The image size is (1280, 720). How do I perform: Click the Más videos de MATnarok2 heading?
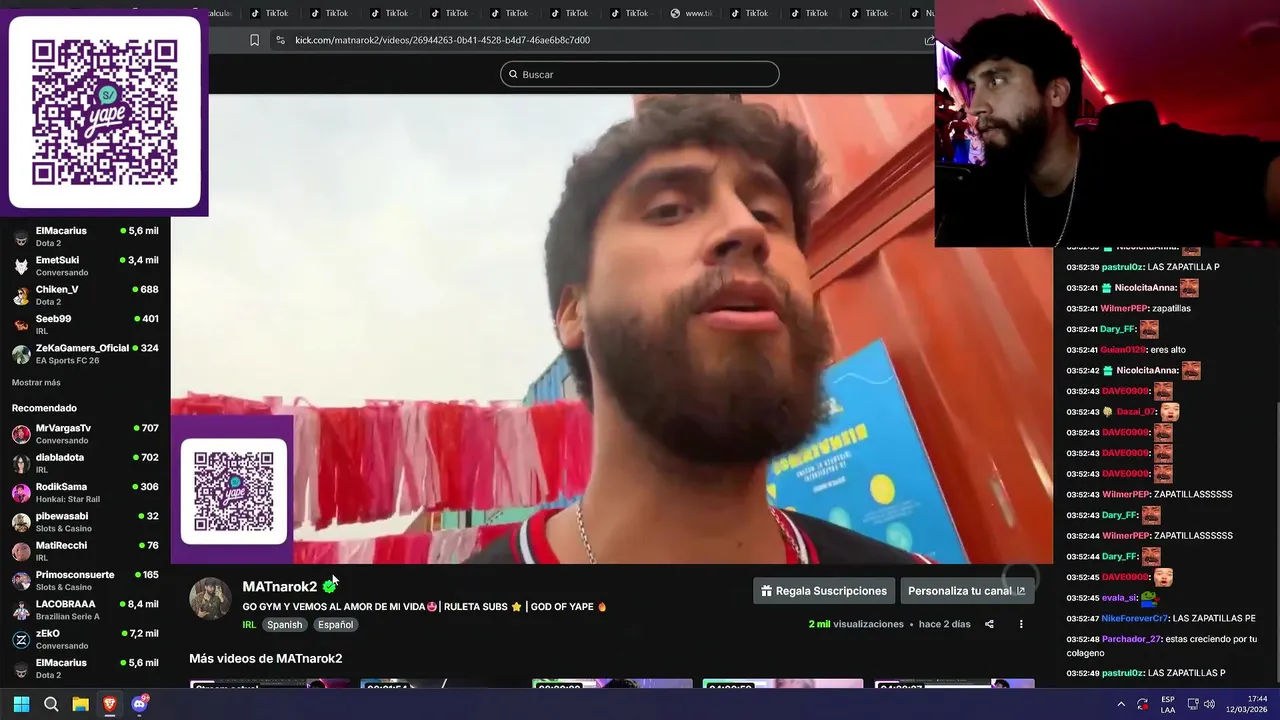tap(266, 658)
